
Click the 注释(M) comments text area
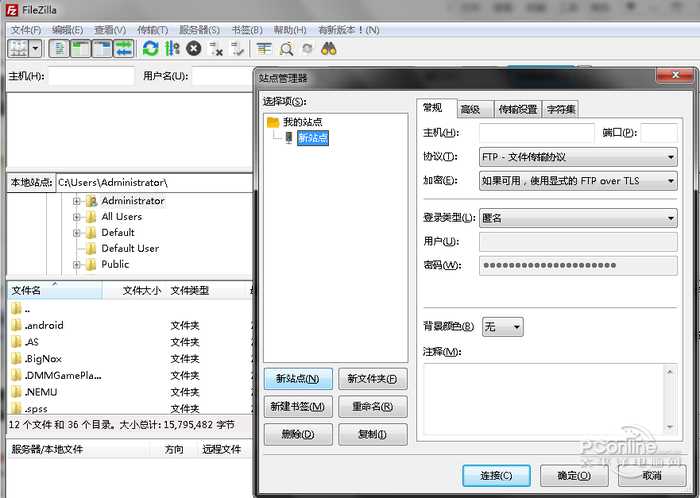(x=544, y=399)
